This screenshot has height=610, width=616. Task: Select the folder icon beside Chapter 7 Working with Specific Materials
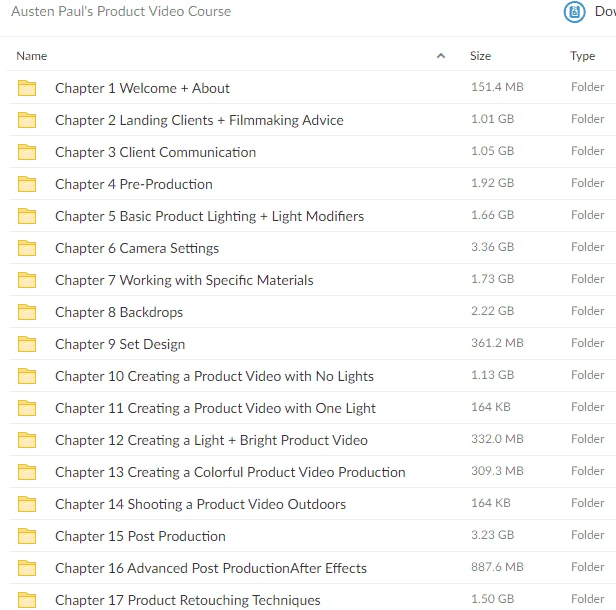pos(27,280)
